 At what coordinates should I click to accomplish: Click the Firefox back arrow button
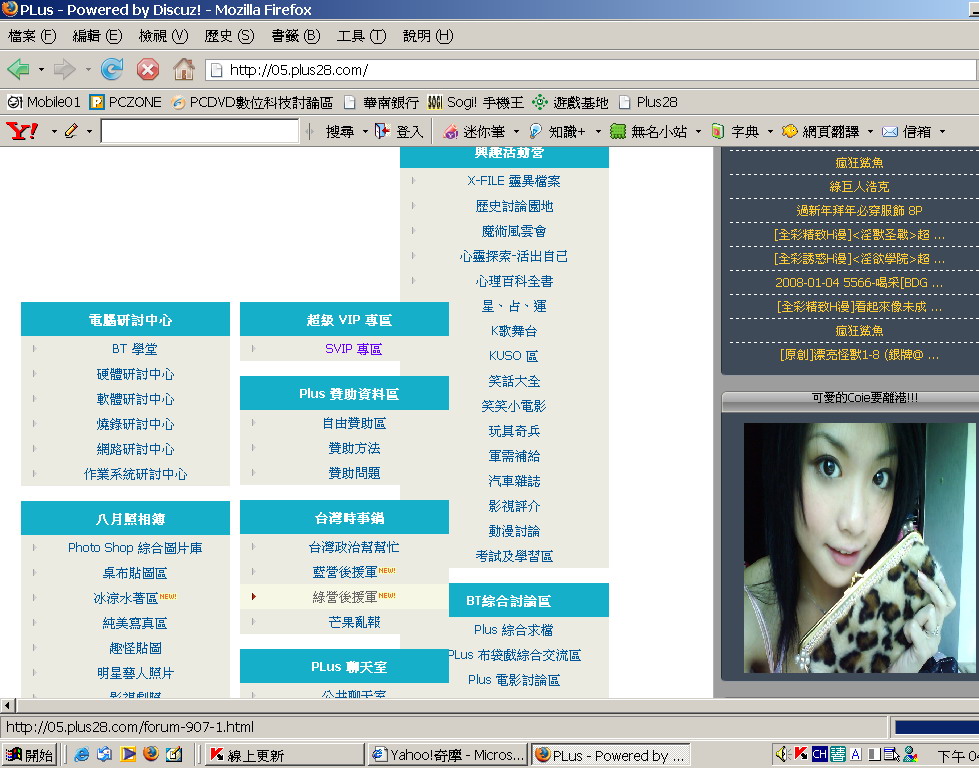[x=18, y=69]
